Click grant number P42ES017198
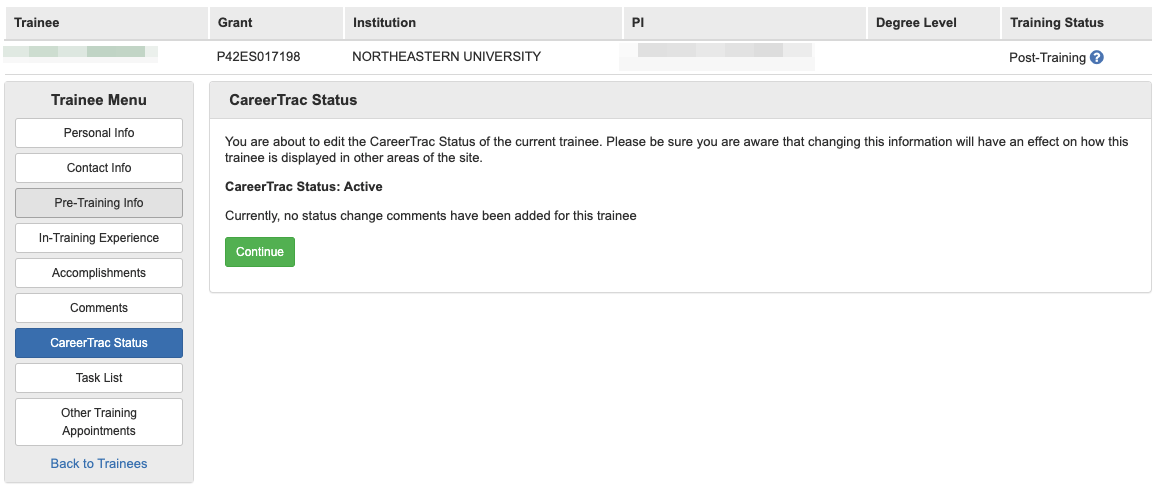 pos(258,57)
